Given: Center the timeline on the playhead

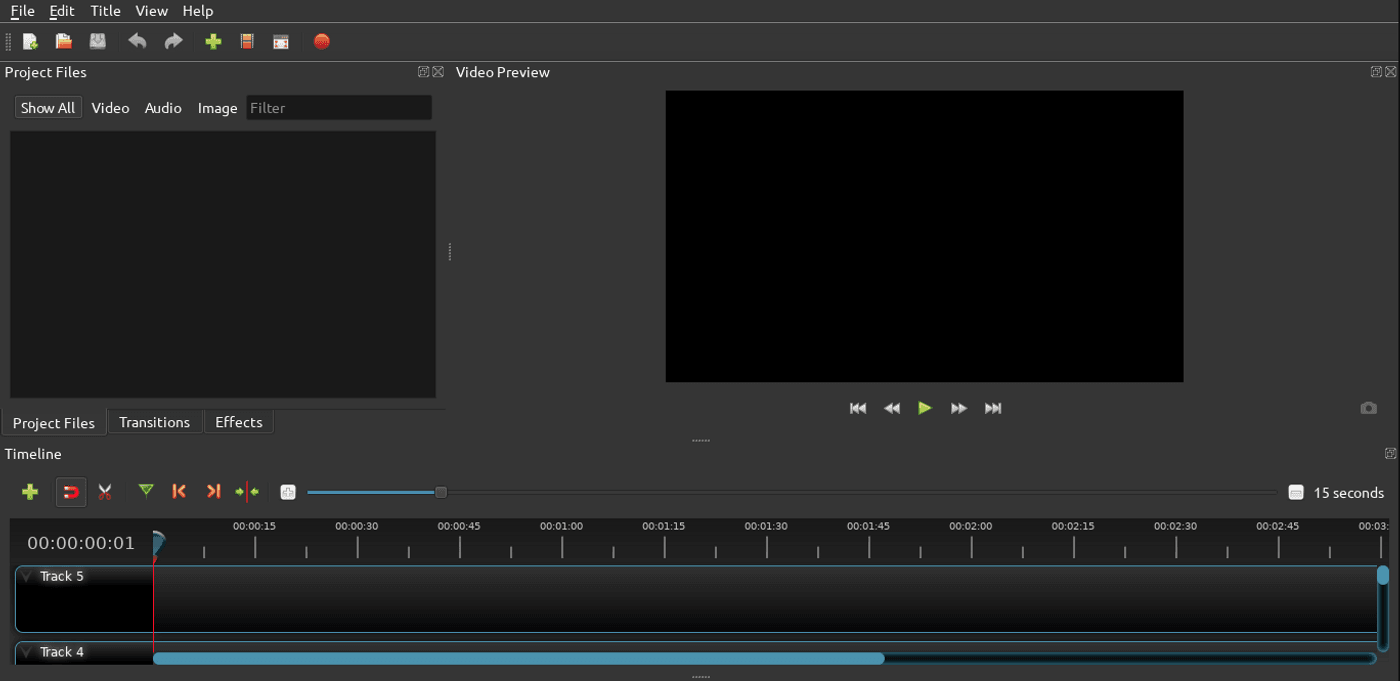Looking at the screenshot, I should [x=247, y=492].
